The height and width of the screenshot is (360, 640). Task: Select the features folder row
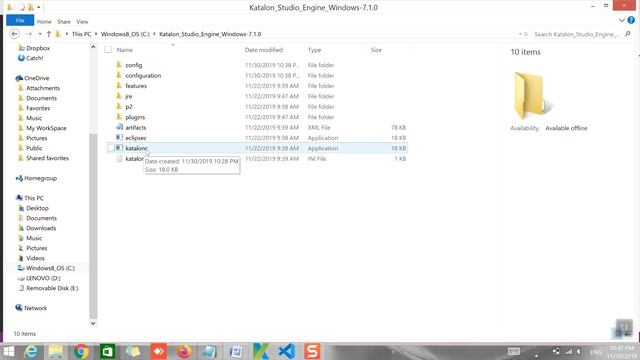[x=257, y=86]
